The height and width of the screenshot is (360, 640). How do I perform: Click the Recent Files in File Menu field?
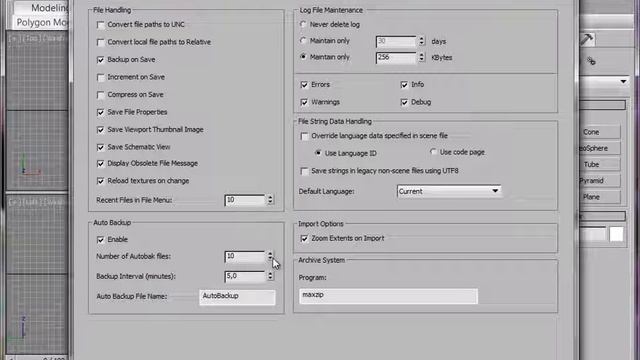tap(245, 200)
